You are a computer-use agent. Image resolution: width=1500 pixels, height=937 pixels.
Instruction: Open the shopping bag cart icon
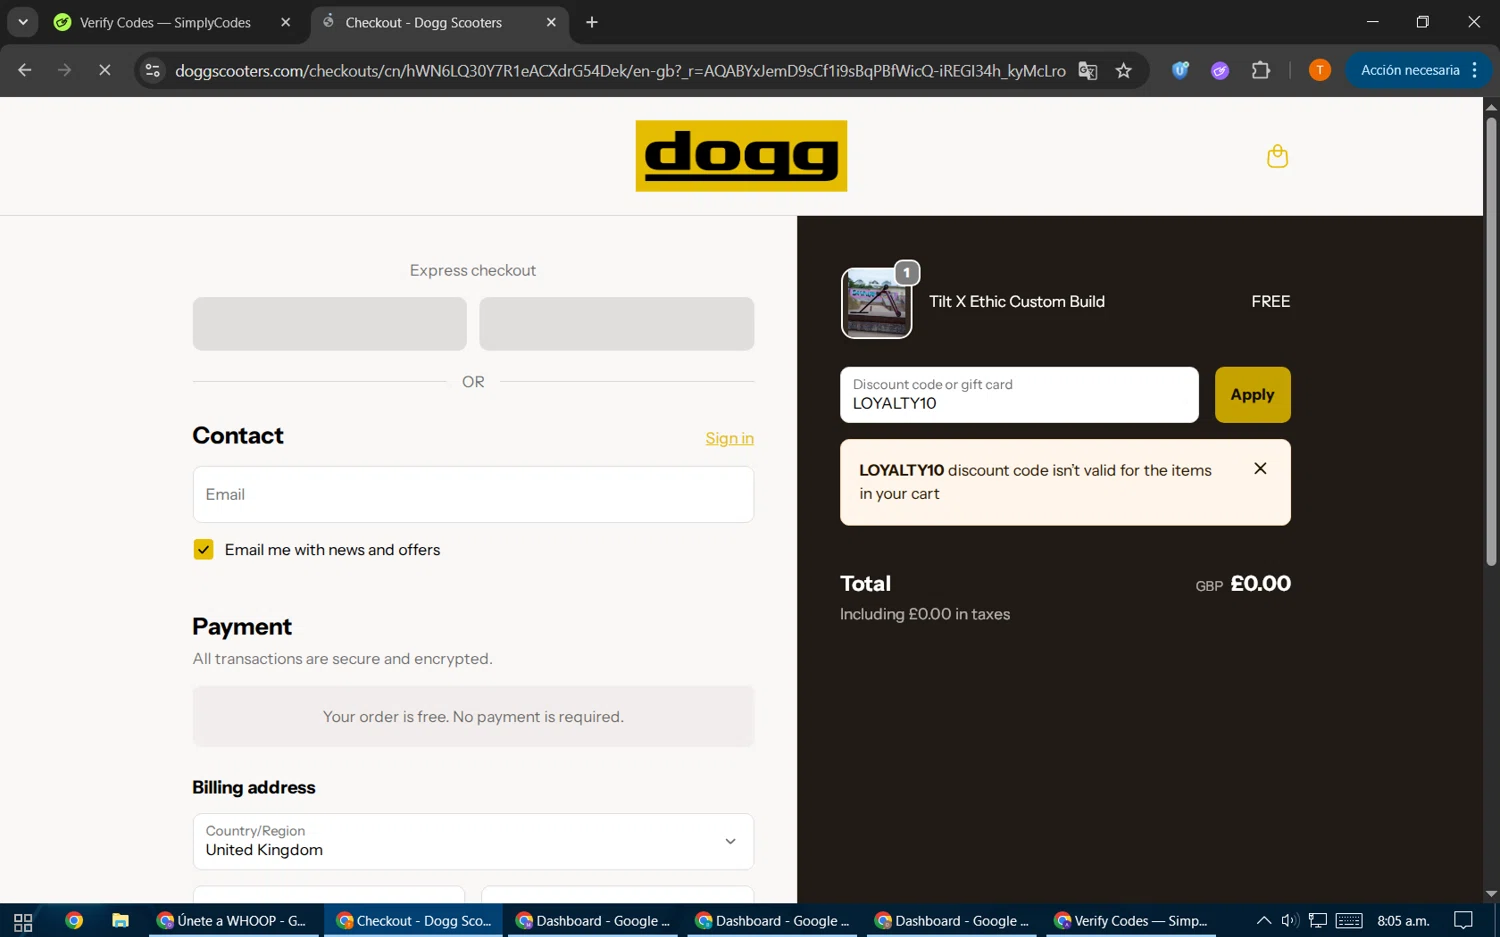pos(1277,156)
